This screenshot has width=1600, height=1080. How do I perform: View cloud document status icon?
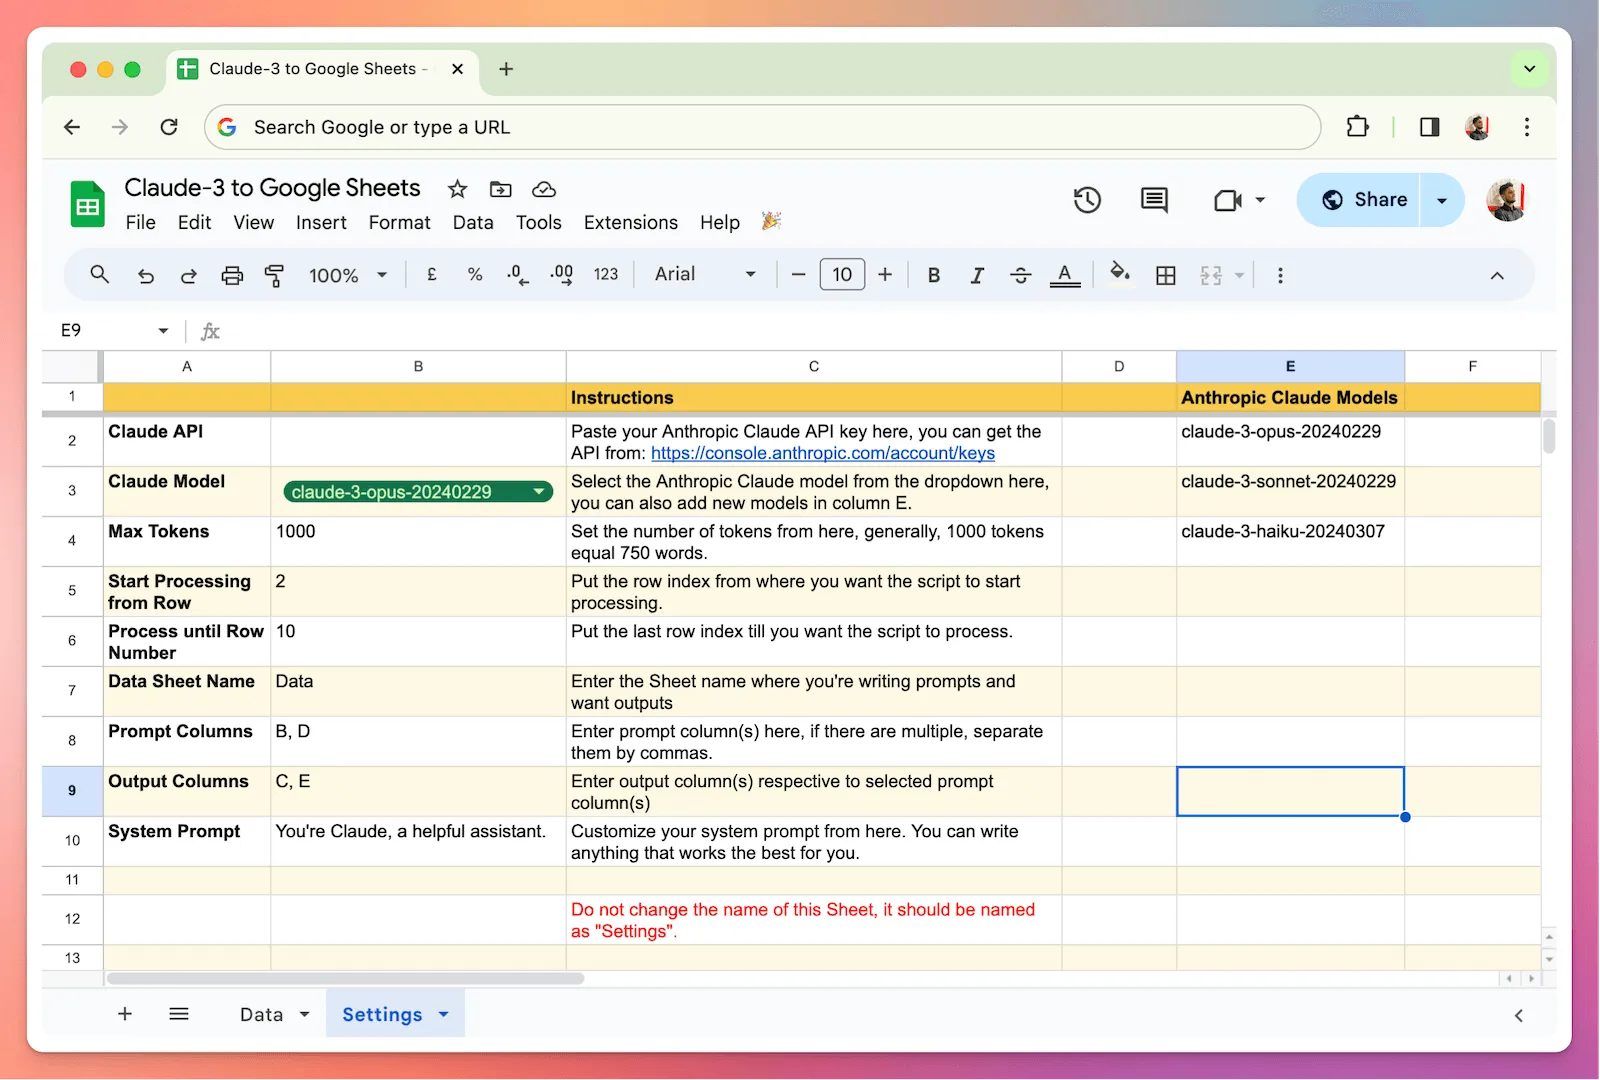pos(543,189)
